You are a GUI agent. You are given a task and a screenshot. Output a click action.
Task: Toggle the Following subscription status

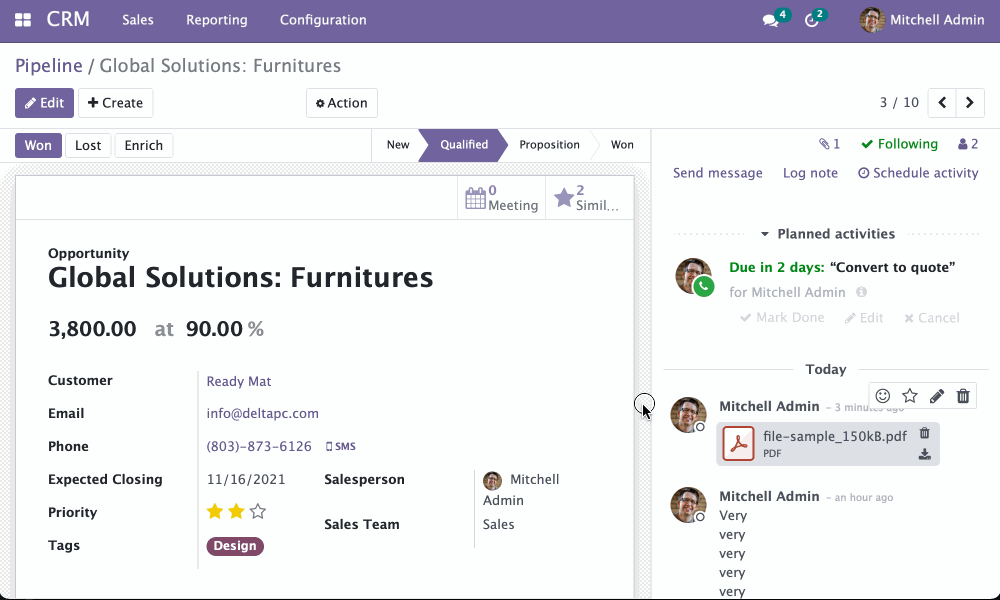899,144
